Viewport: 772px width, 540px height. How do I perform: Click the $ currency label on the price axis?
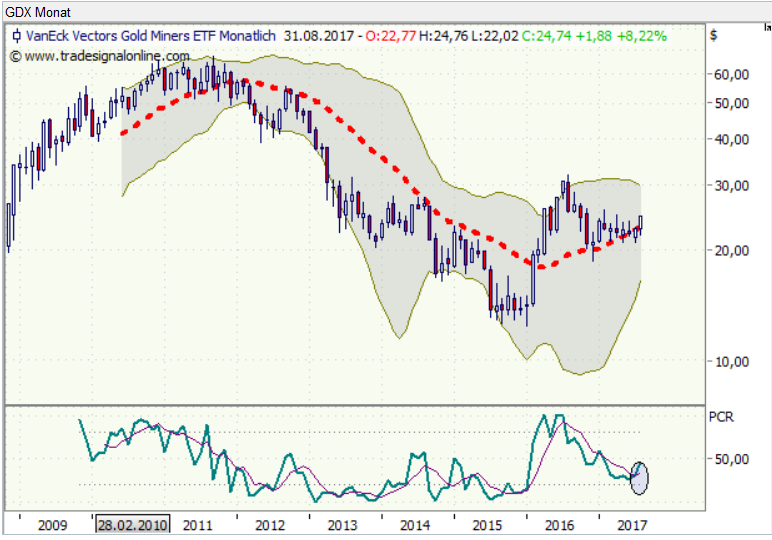713,36
